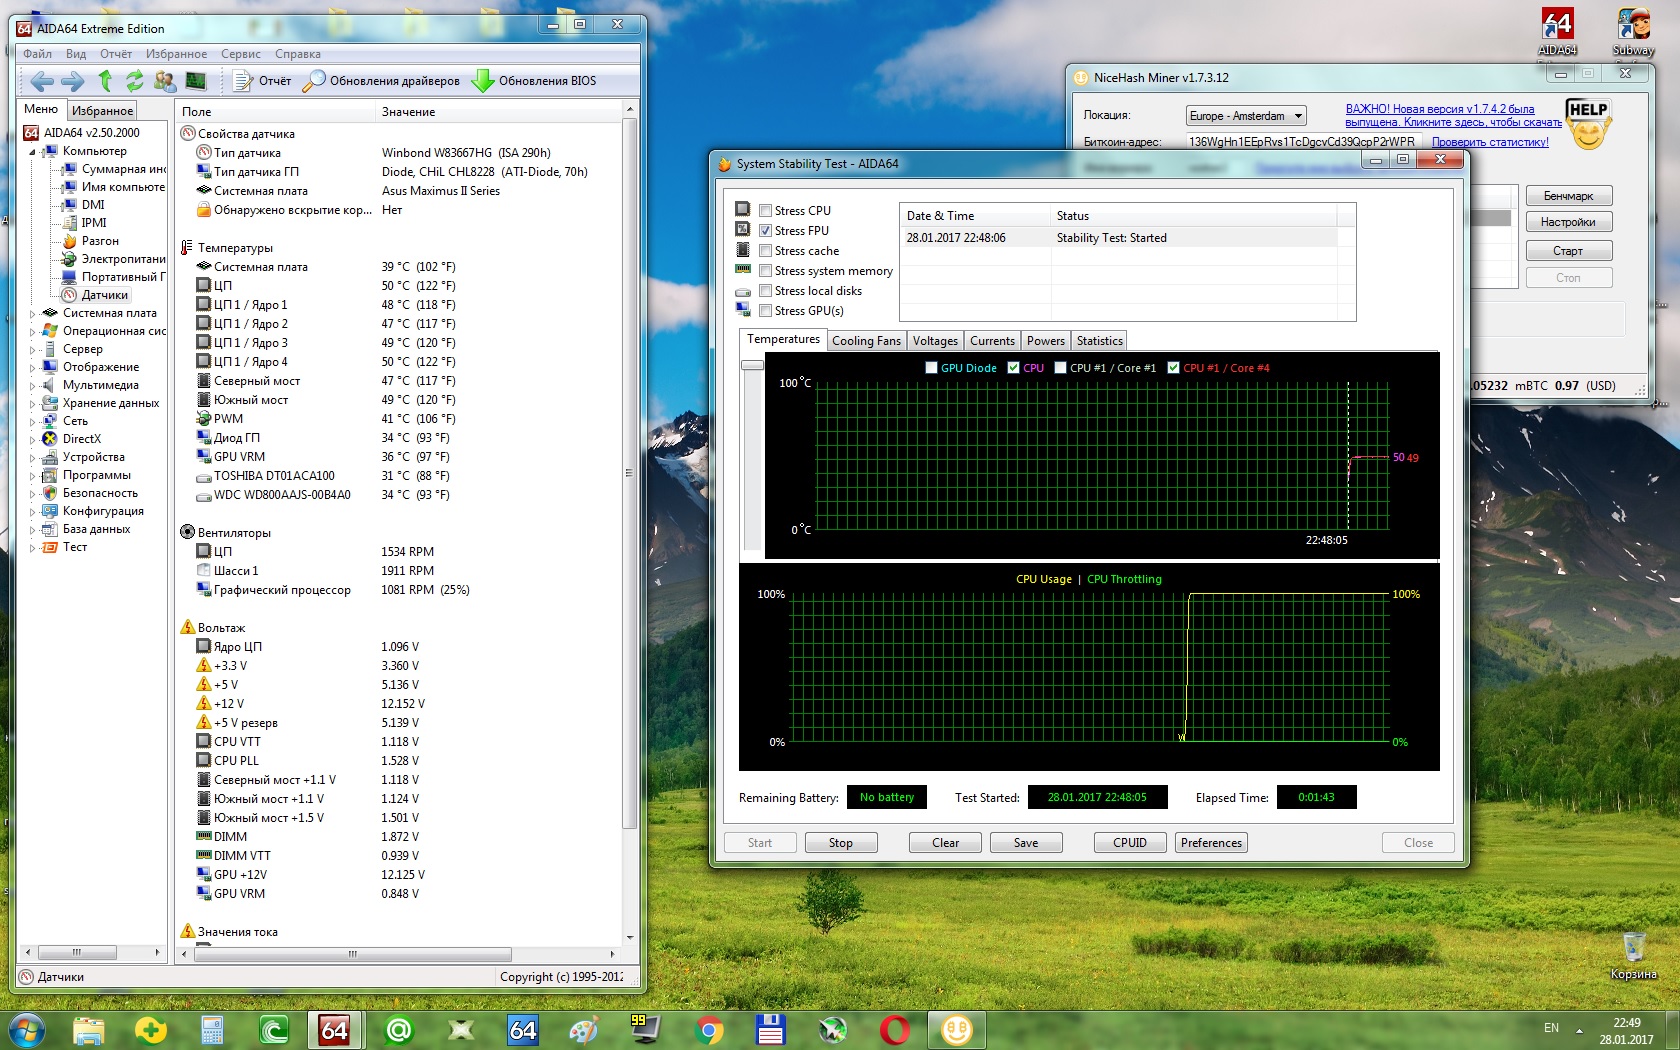The image size is (1680, 1050).
Task: Select Датчики sensor tree item
Action: click(x=105, y=295)
